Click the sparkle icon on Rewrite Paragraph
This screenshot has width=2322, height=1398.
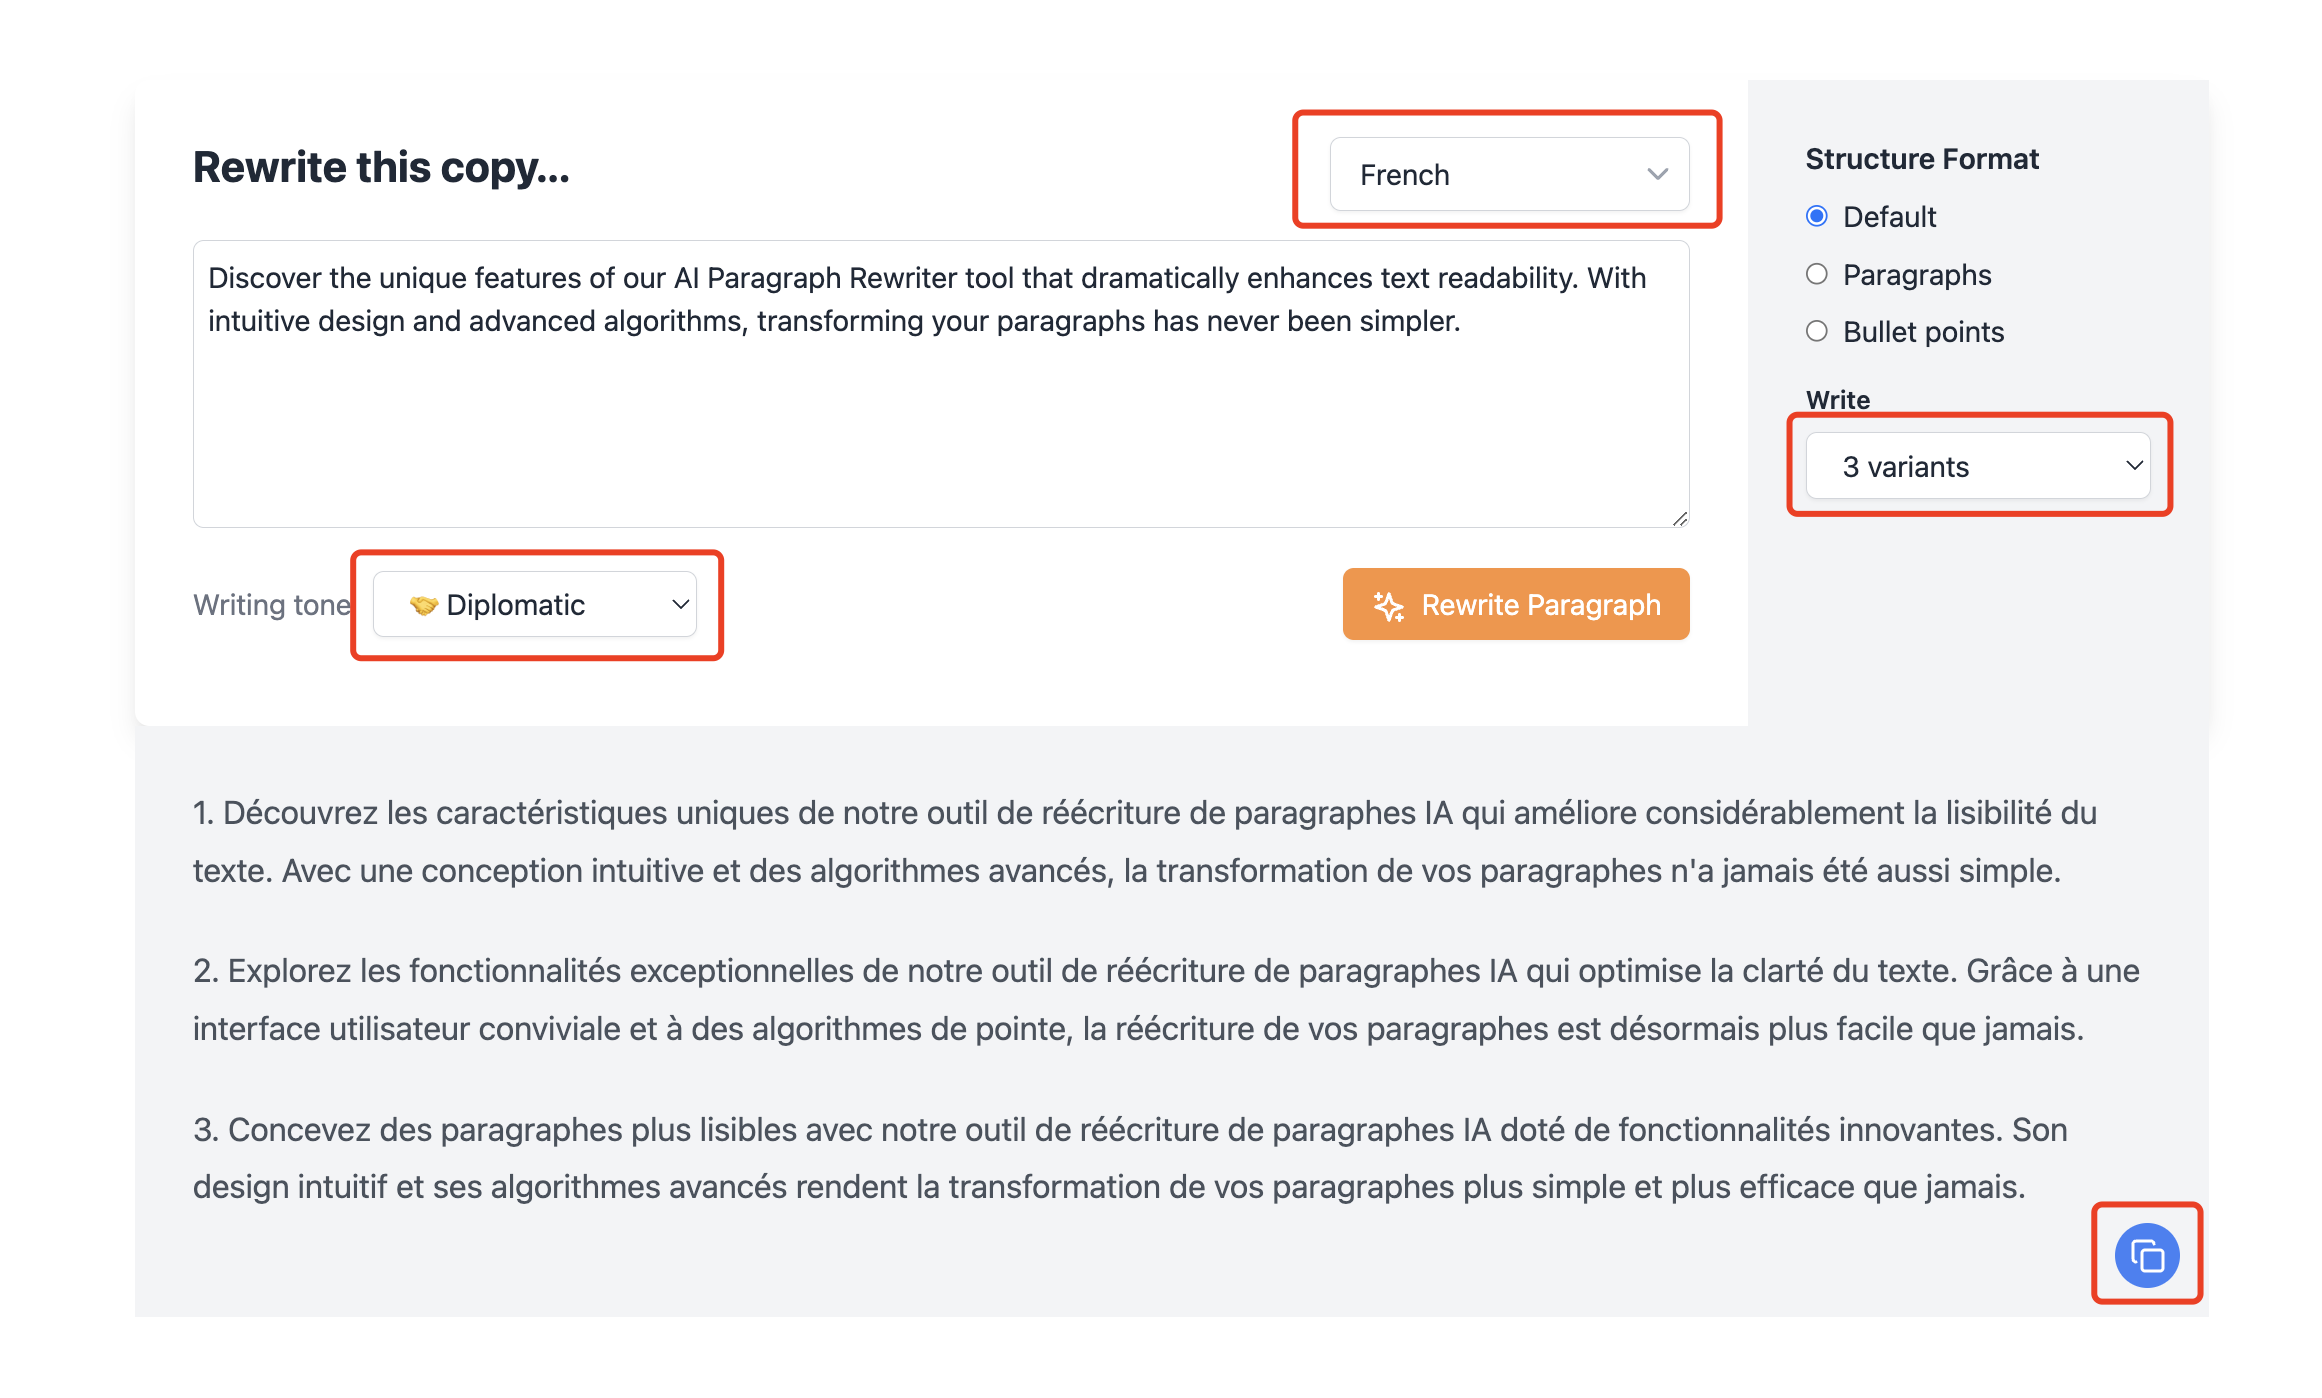point(1389,604)
